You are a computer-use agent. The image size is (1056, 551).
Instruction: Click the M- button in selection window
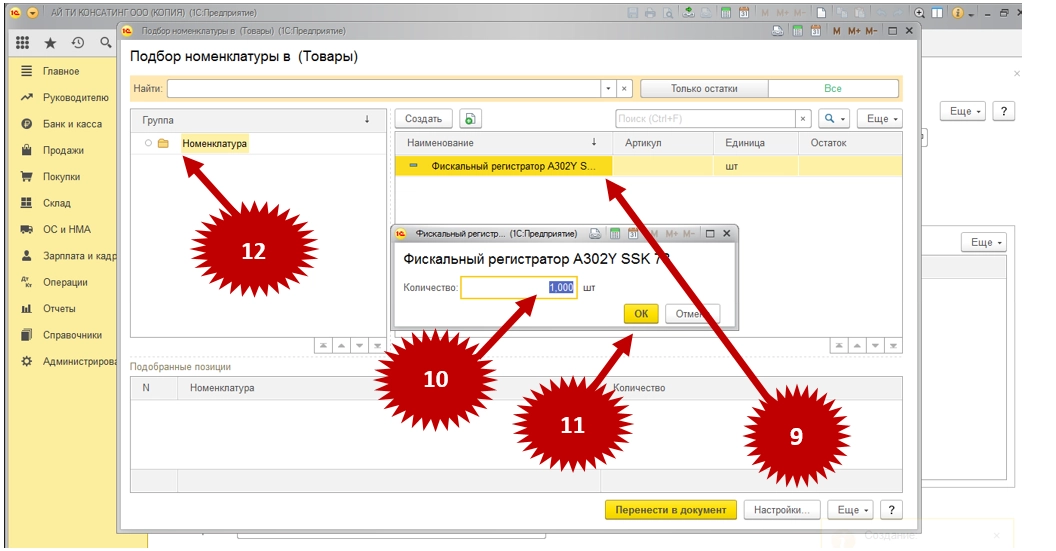[871, 31]
